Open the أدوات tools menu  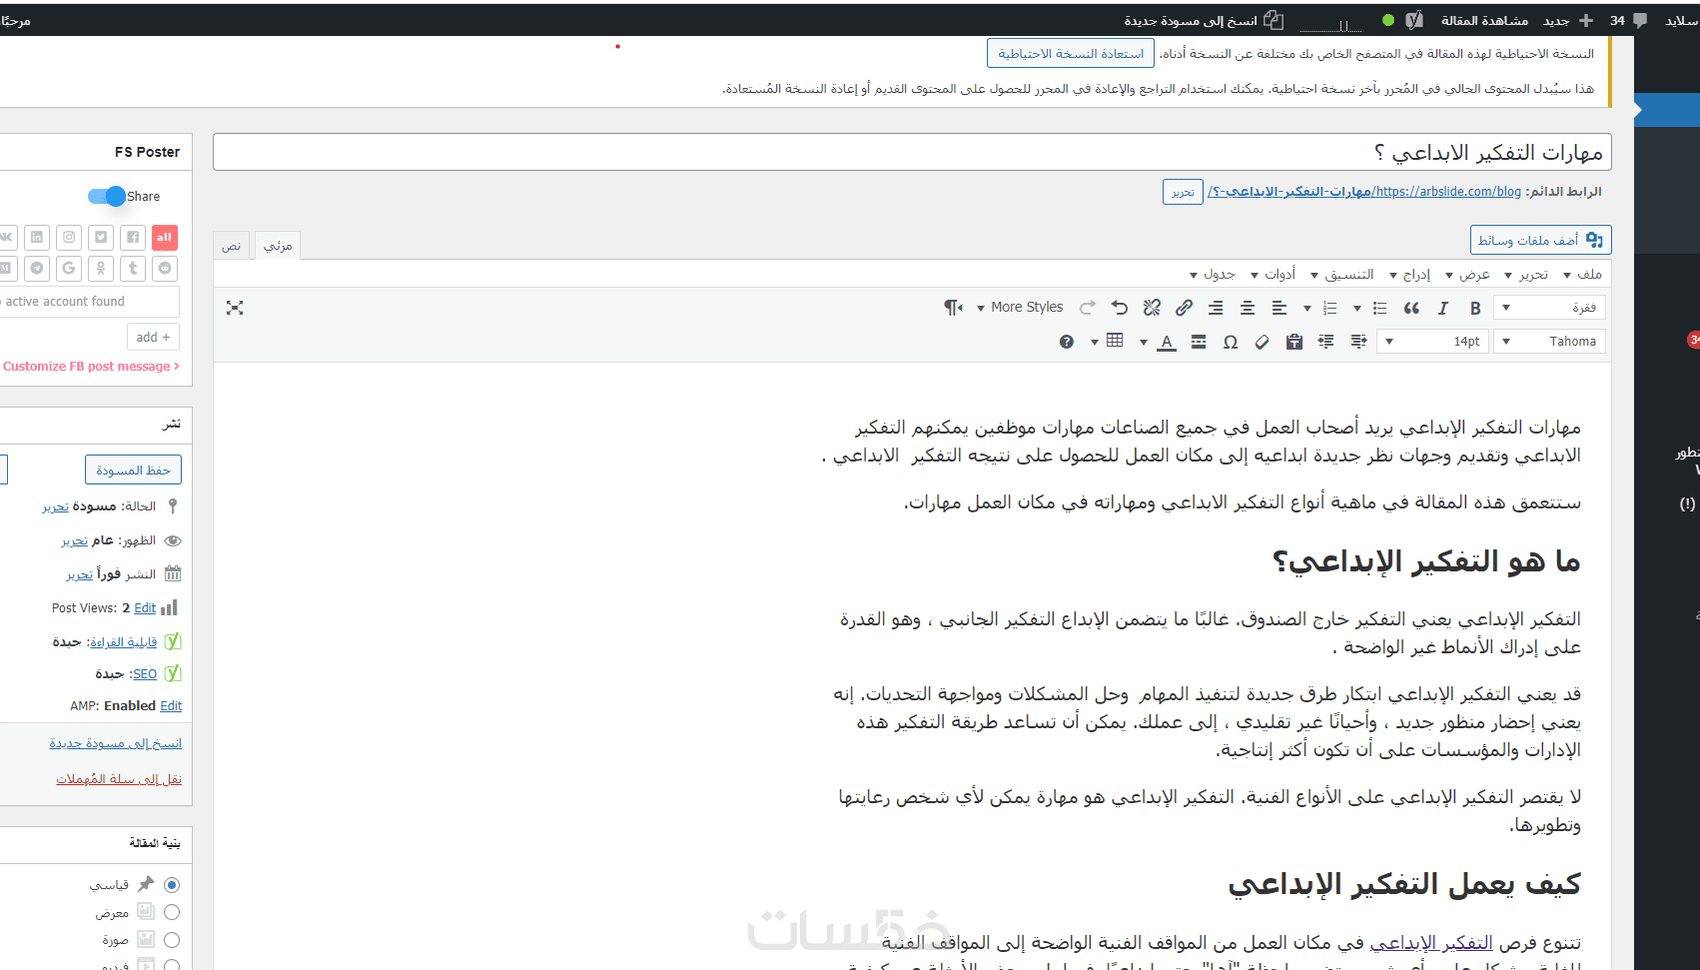[x=1273, y=274]
